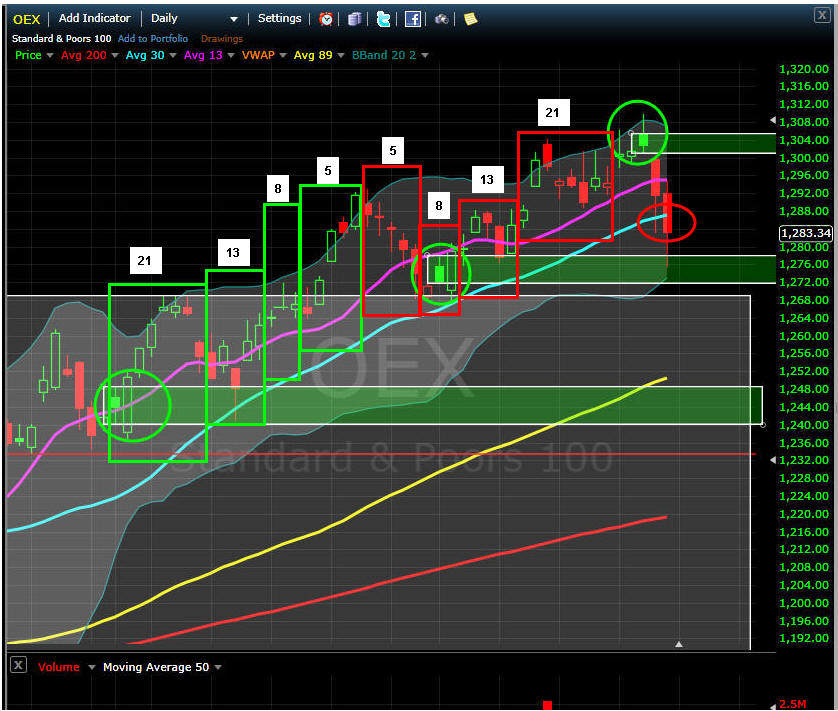Expand the Avg 89 dropdown arrow
The width and height of the screenshot is (838, 711).
point(340,56)
